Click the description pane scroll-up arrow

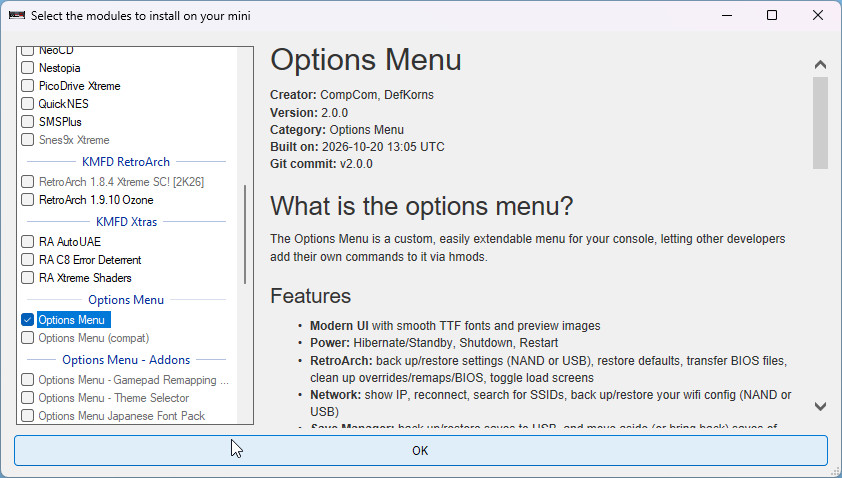pyautogui.click(x=820, y=64)
